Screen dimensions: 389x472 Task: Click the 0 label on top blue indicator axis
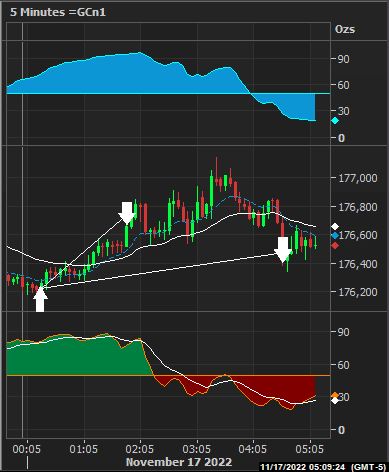[x=341, y=138]
